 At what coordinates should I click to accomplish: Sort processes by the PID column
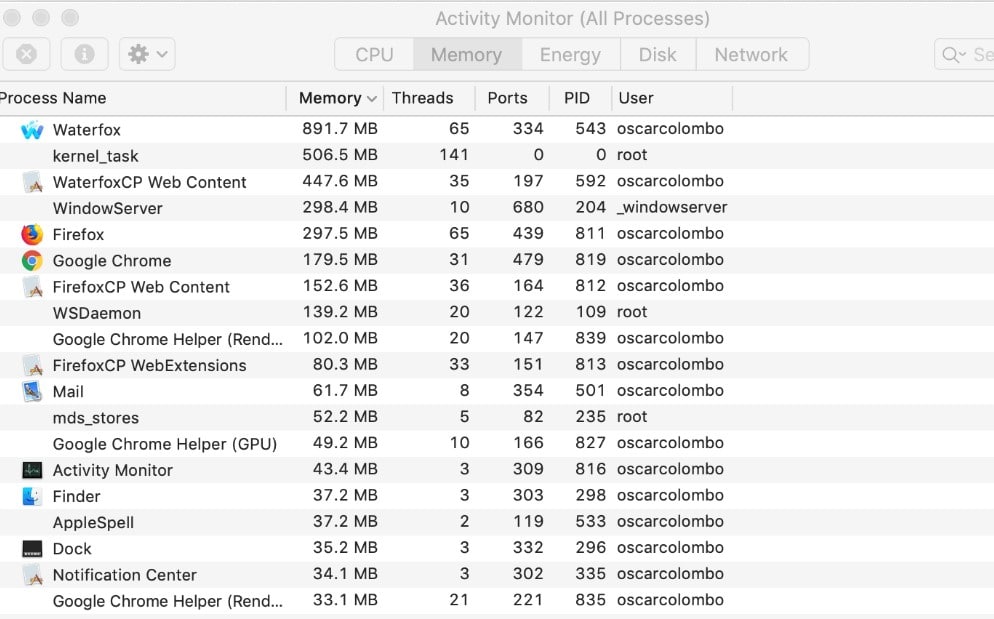pos(577,97)
